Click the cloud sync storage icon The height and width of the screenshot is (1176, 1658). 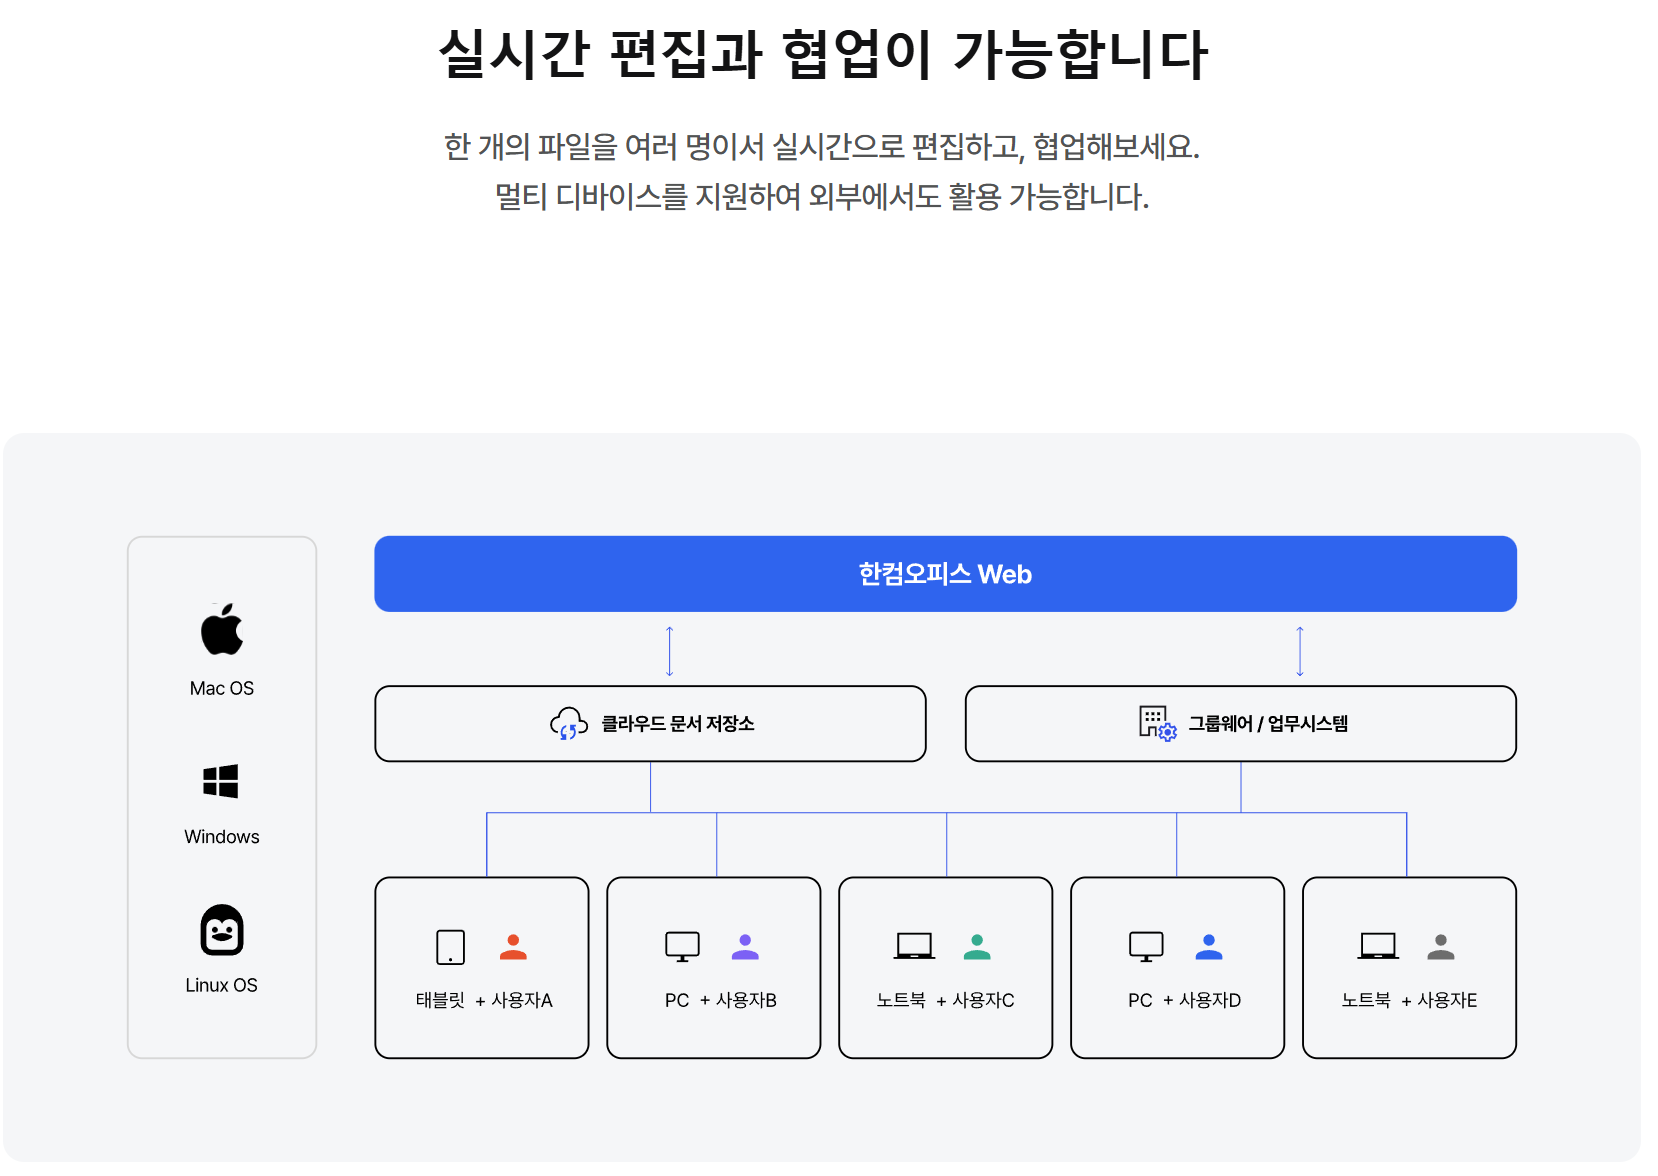point(568,724)
